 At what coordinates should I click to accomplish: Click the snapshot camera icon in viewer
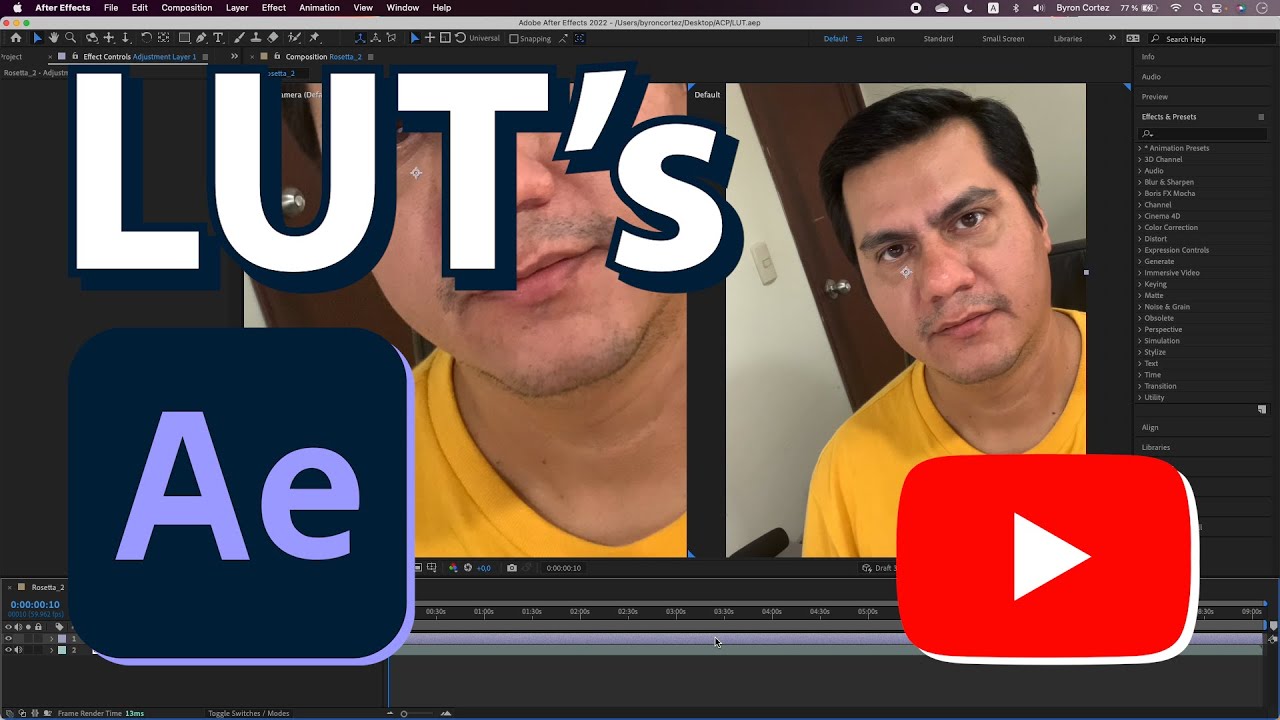pyautogui.click(x=512, y=568)
